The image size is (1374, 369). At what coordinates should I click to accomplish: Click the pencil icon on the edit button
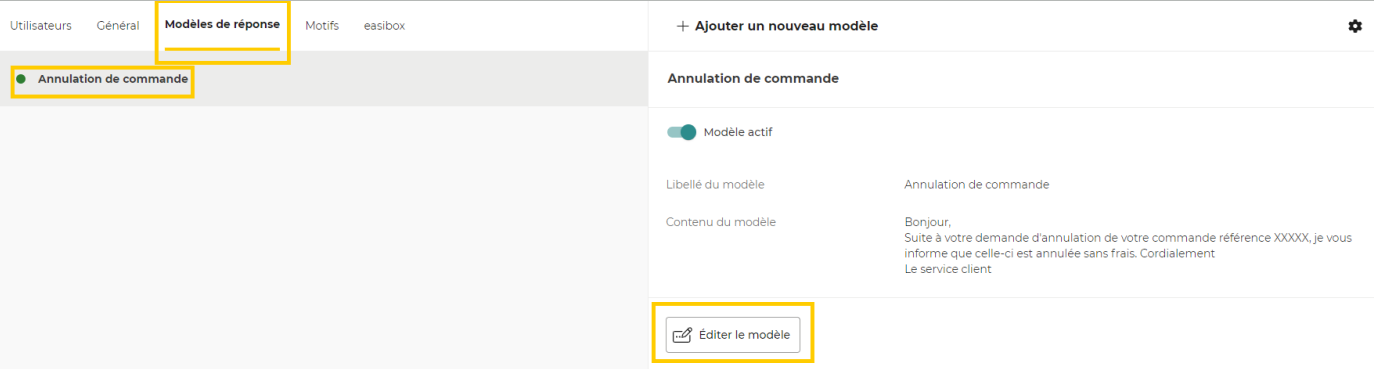(x=683, y=335)
